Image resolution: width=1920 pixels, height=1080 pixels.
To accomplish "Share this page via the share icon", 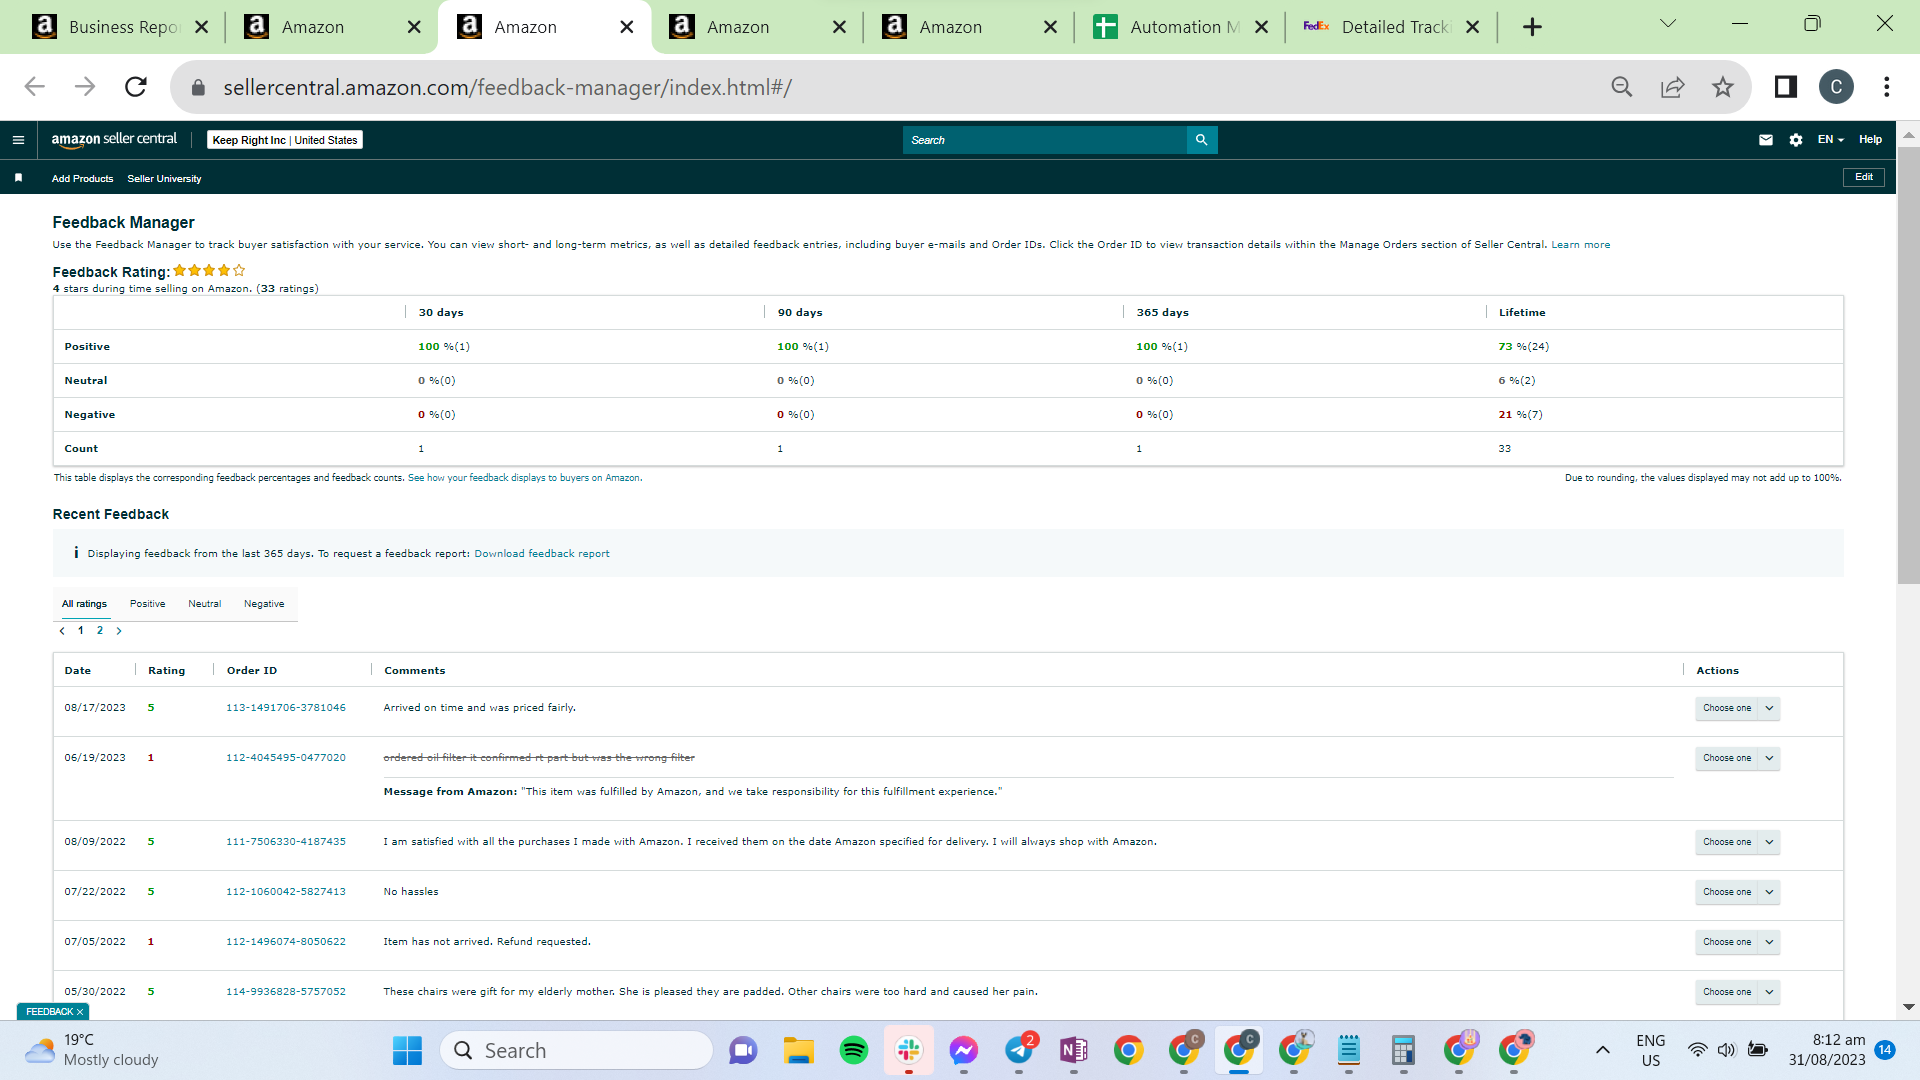I will pyautogui.click(x=1672, y=87).
